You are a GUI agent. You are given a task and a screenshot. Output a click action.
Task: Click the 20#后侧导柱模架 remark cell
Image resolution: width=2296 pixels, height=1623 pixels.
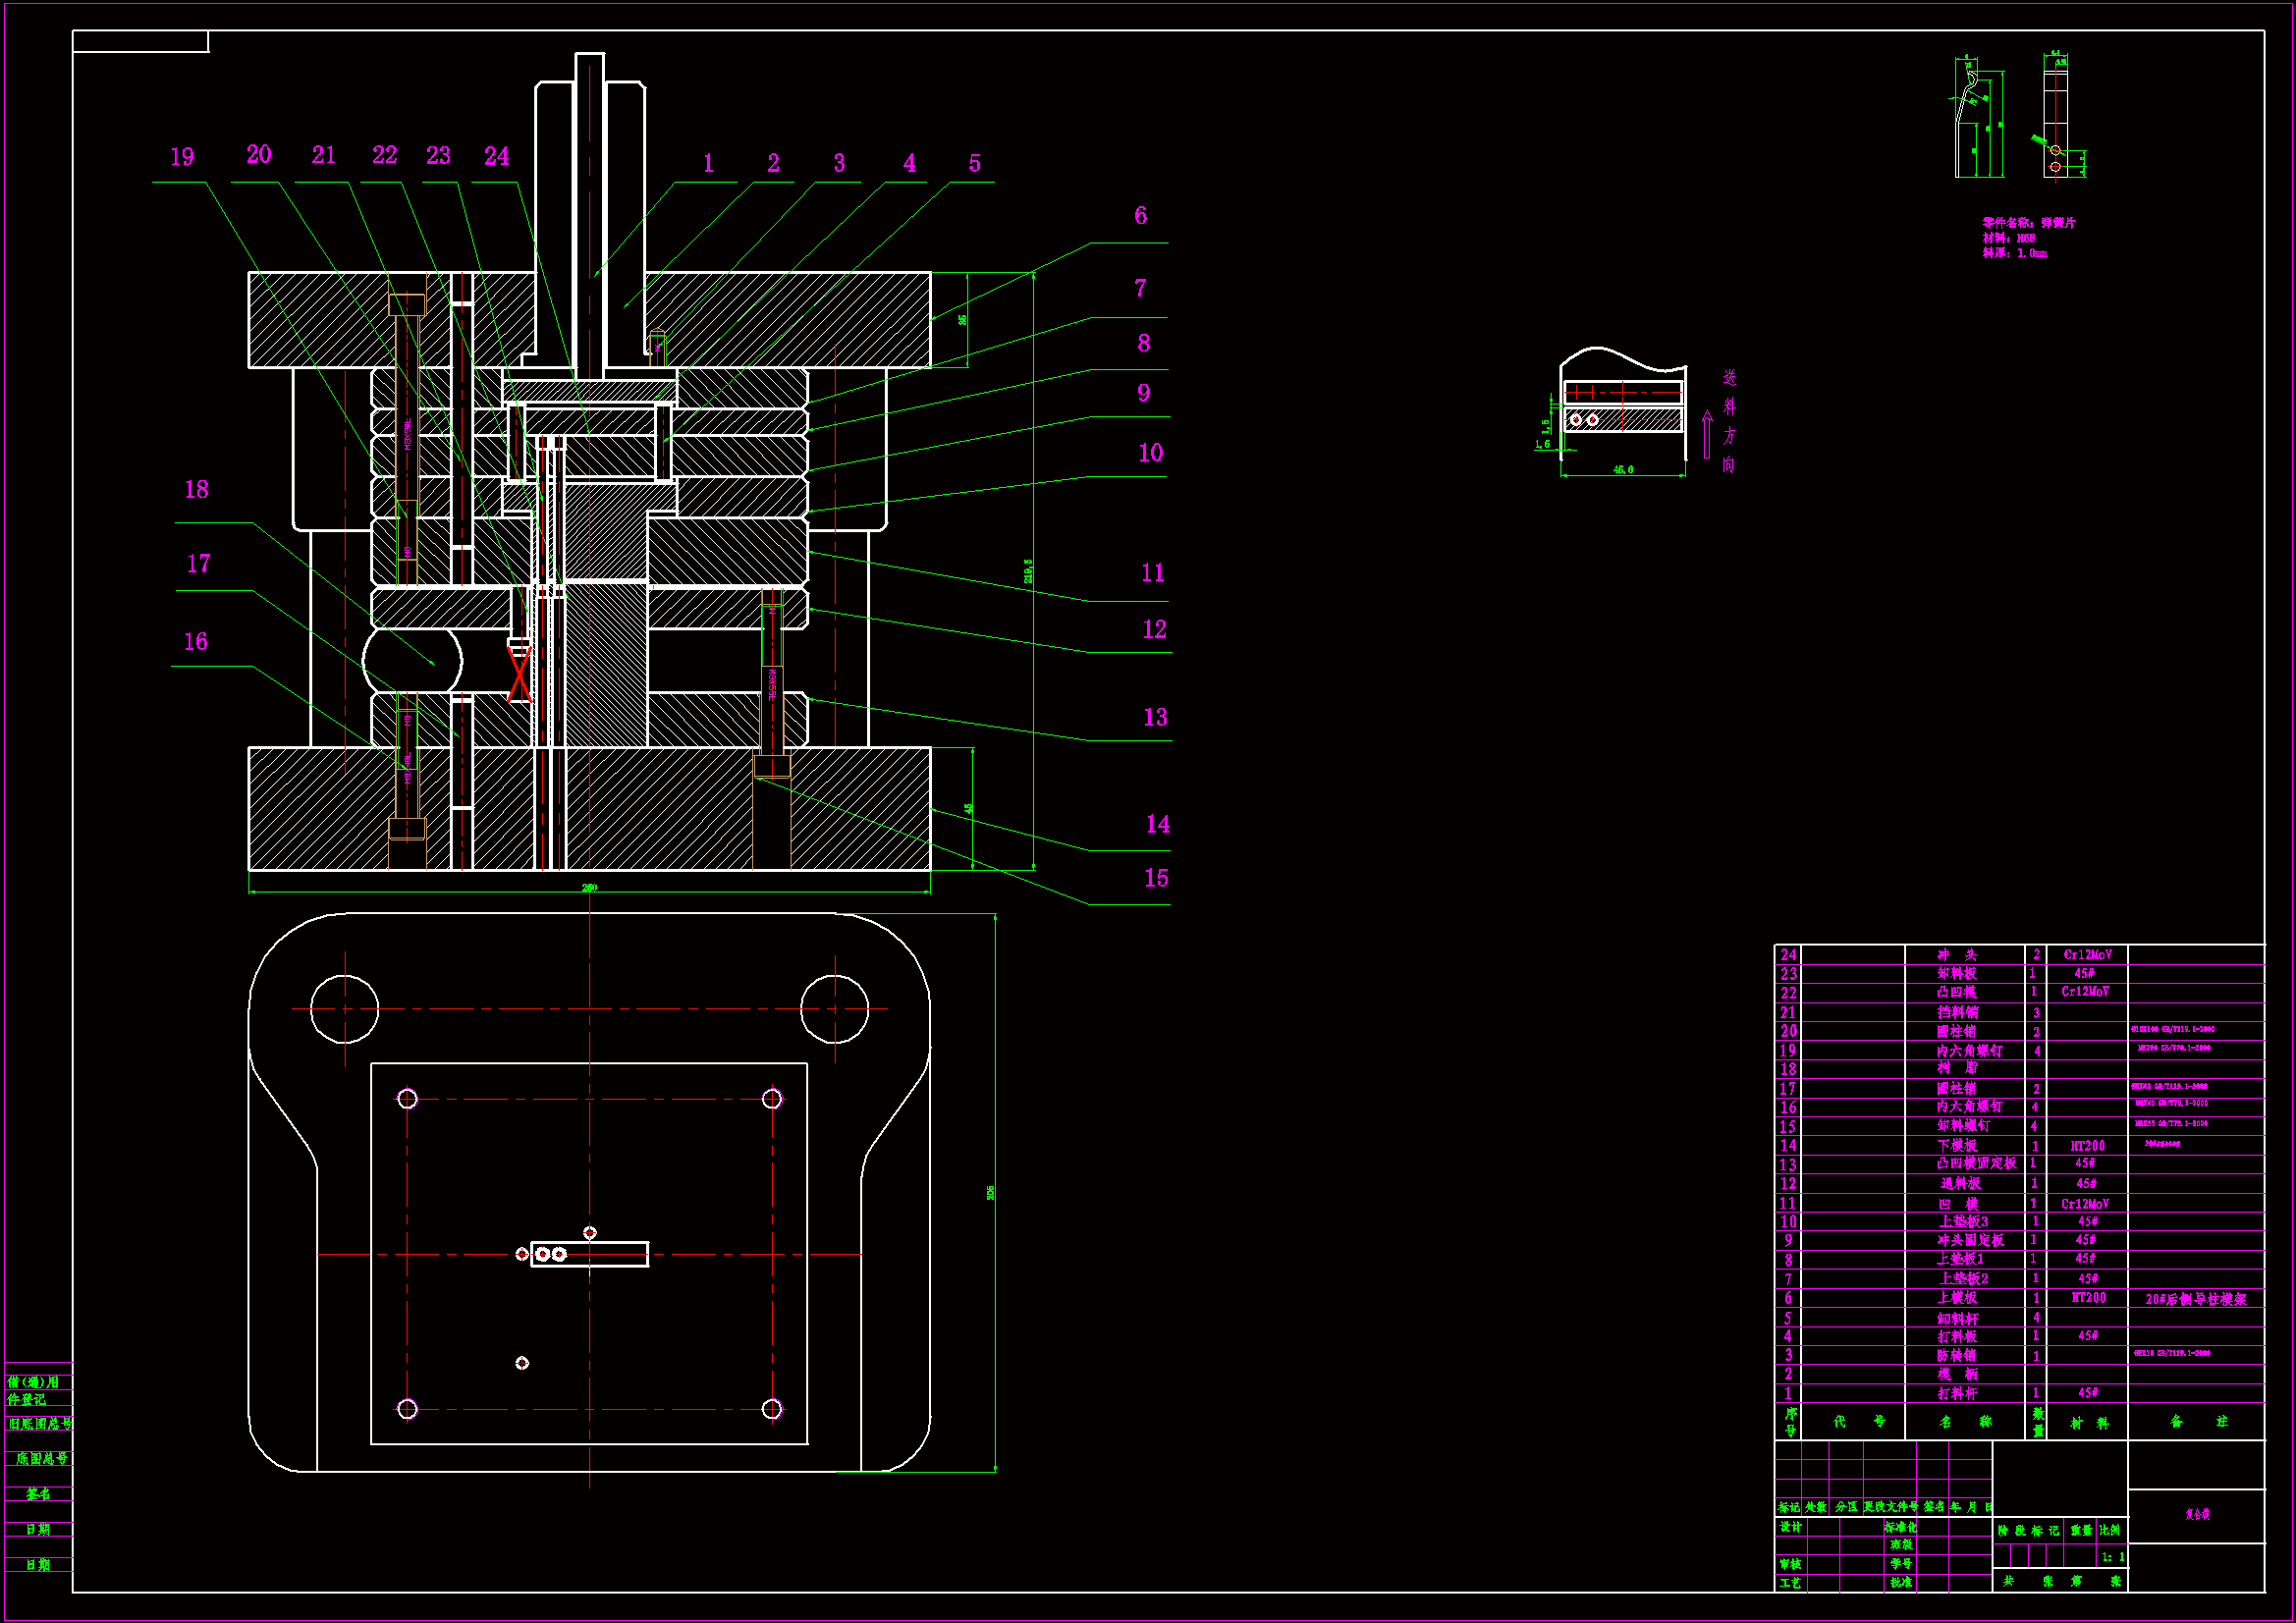[2195, 1299]
